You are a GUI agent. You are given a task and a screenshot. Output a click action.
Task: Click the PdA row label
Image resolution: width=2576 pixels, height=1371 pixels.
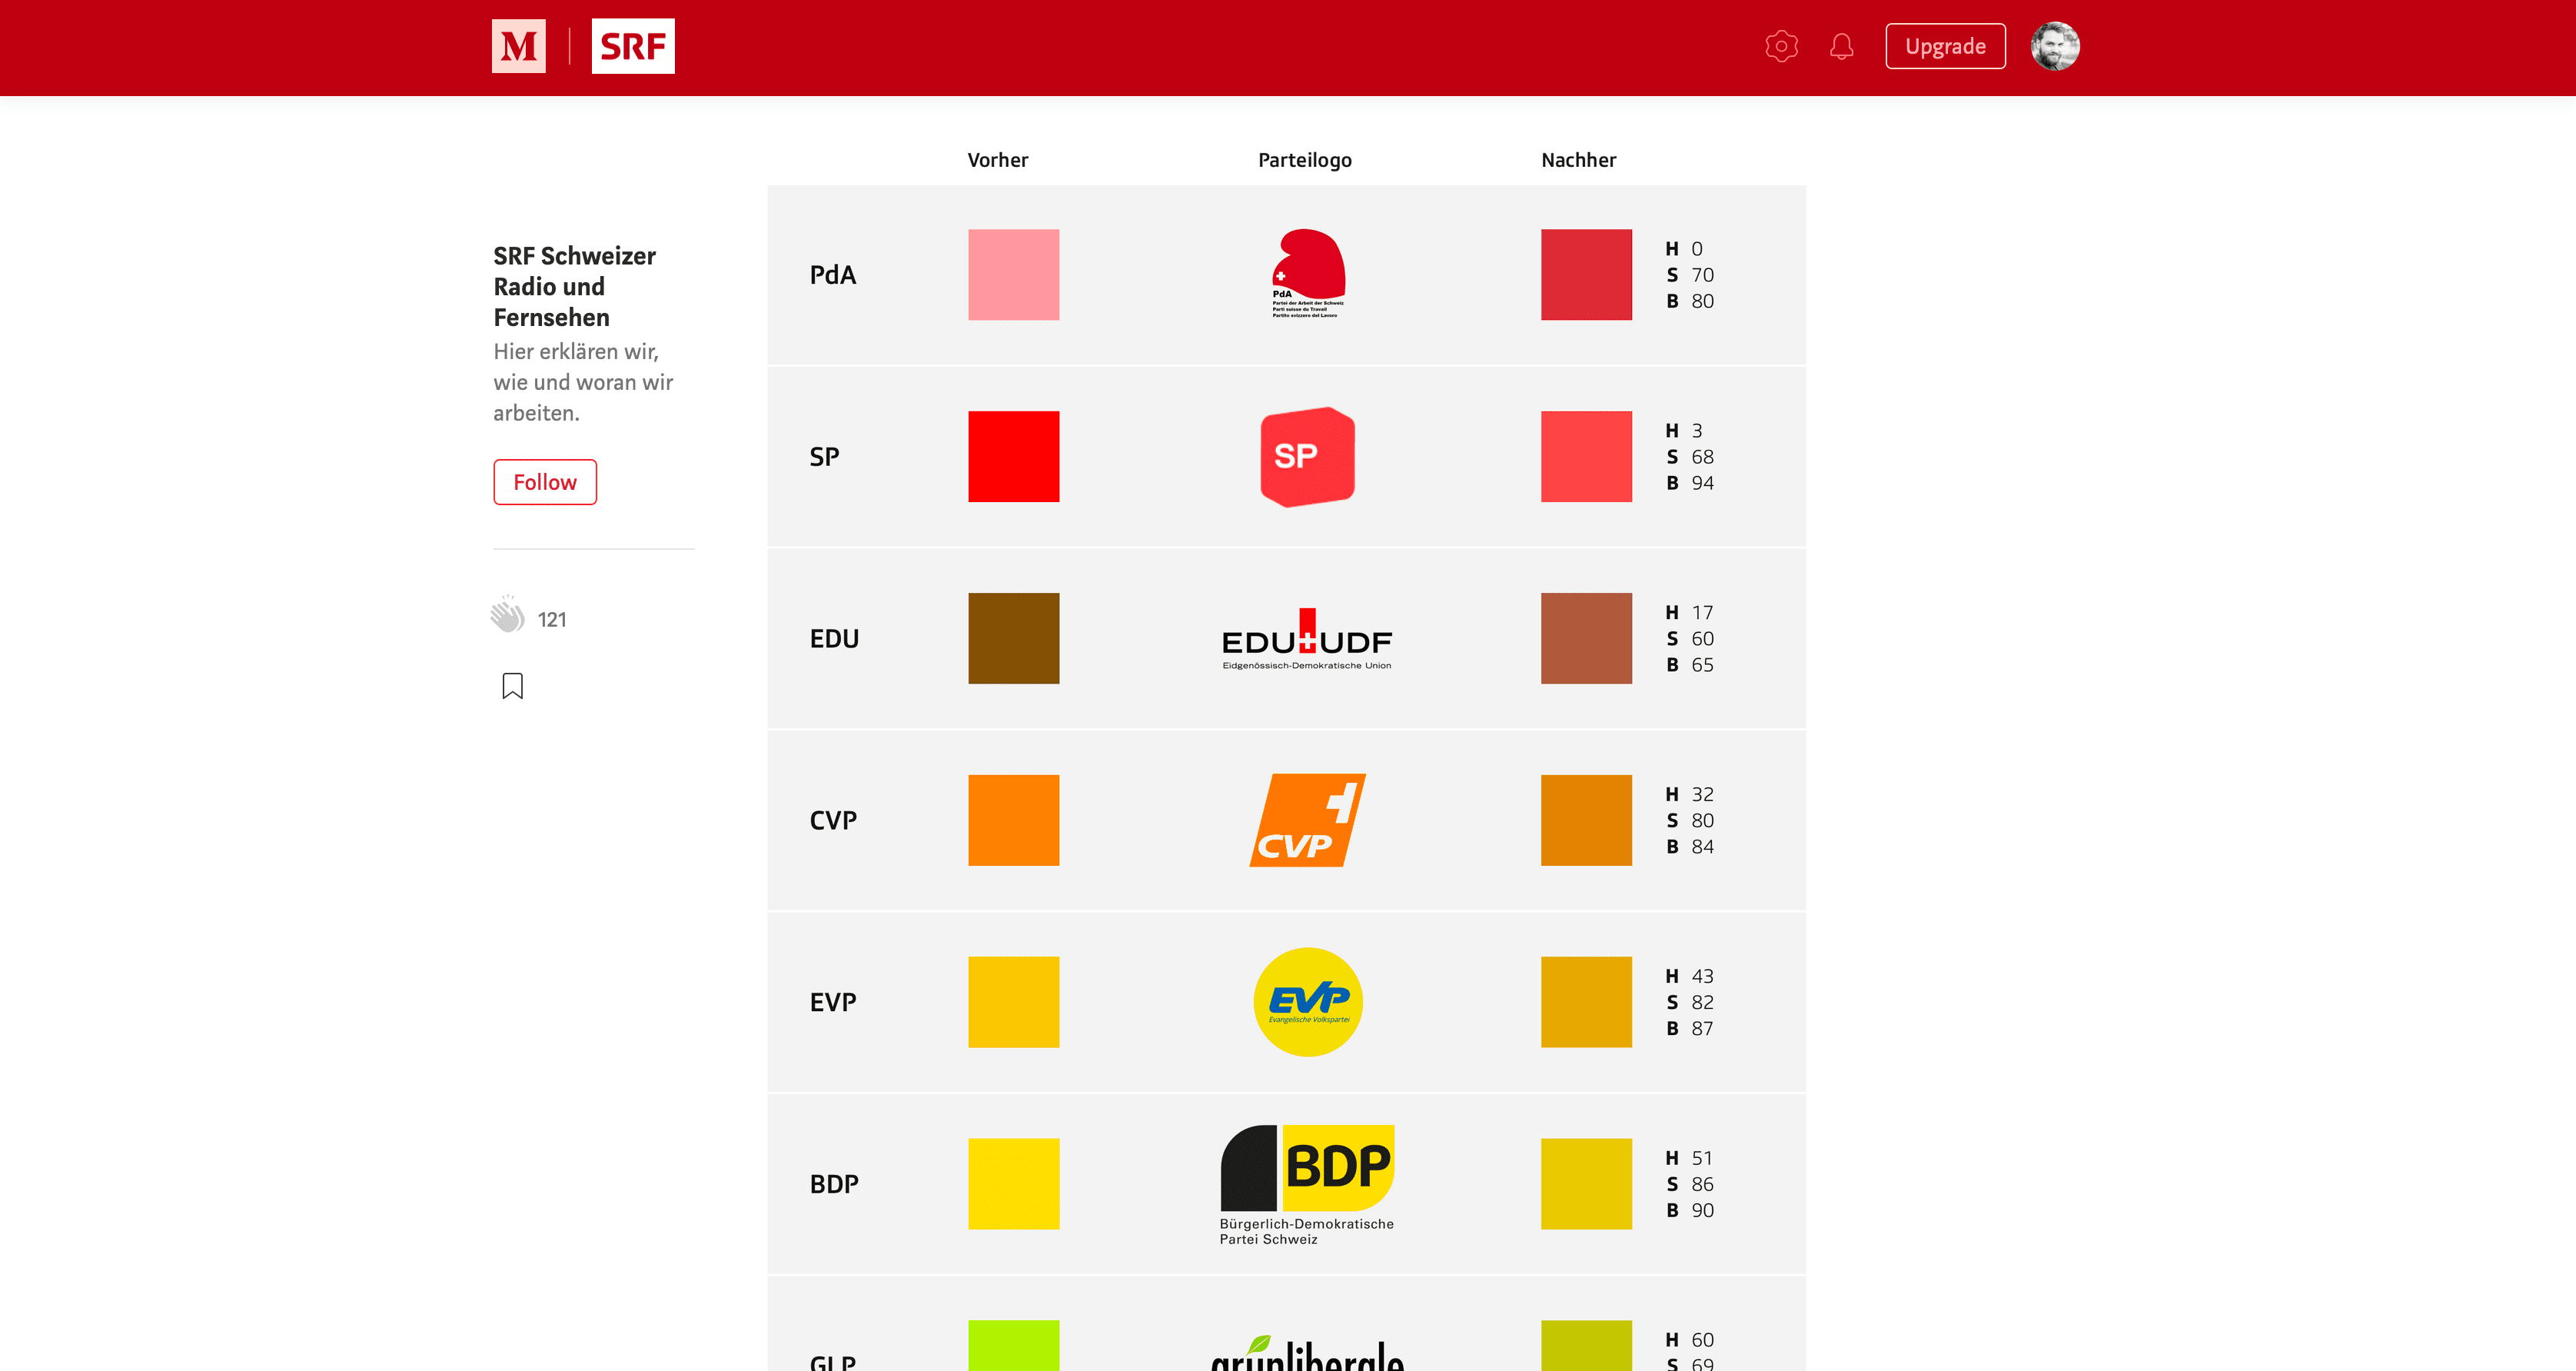(832, 274)
